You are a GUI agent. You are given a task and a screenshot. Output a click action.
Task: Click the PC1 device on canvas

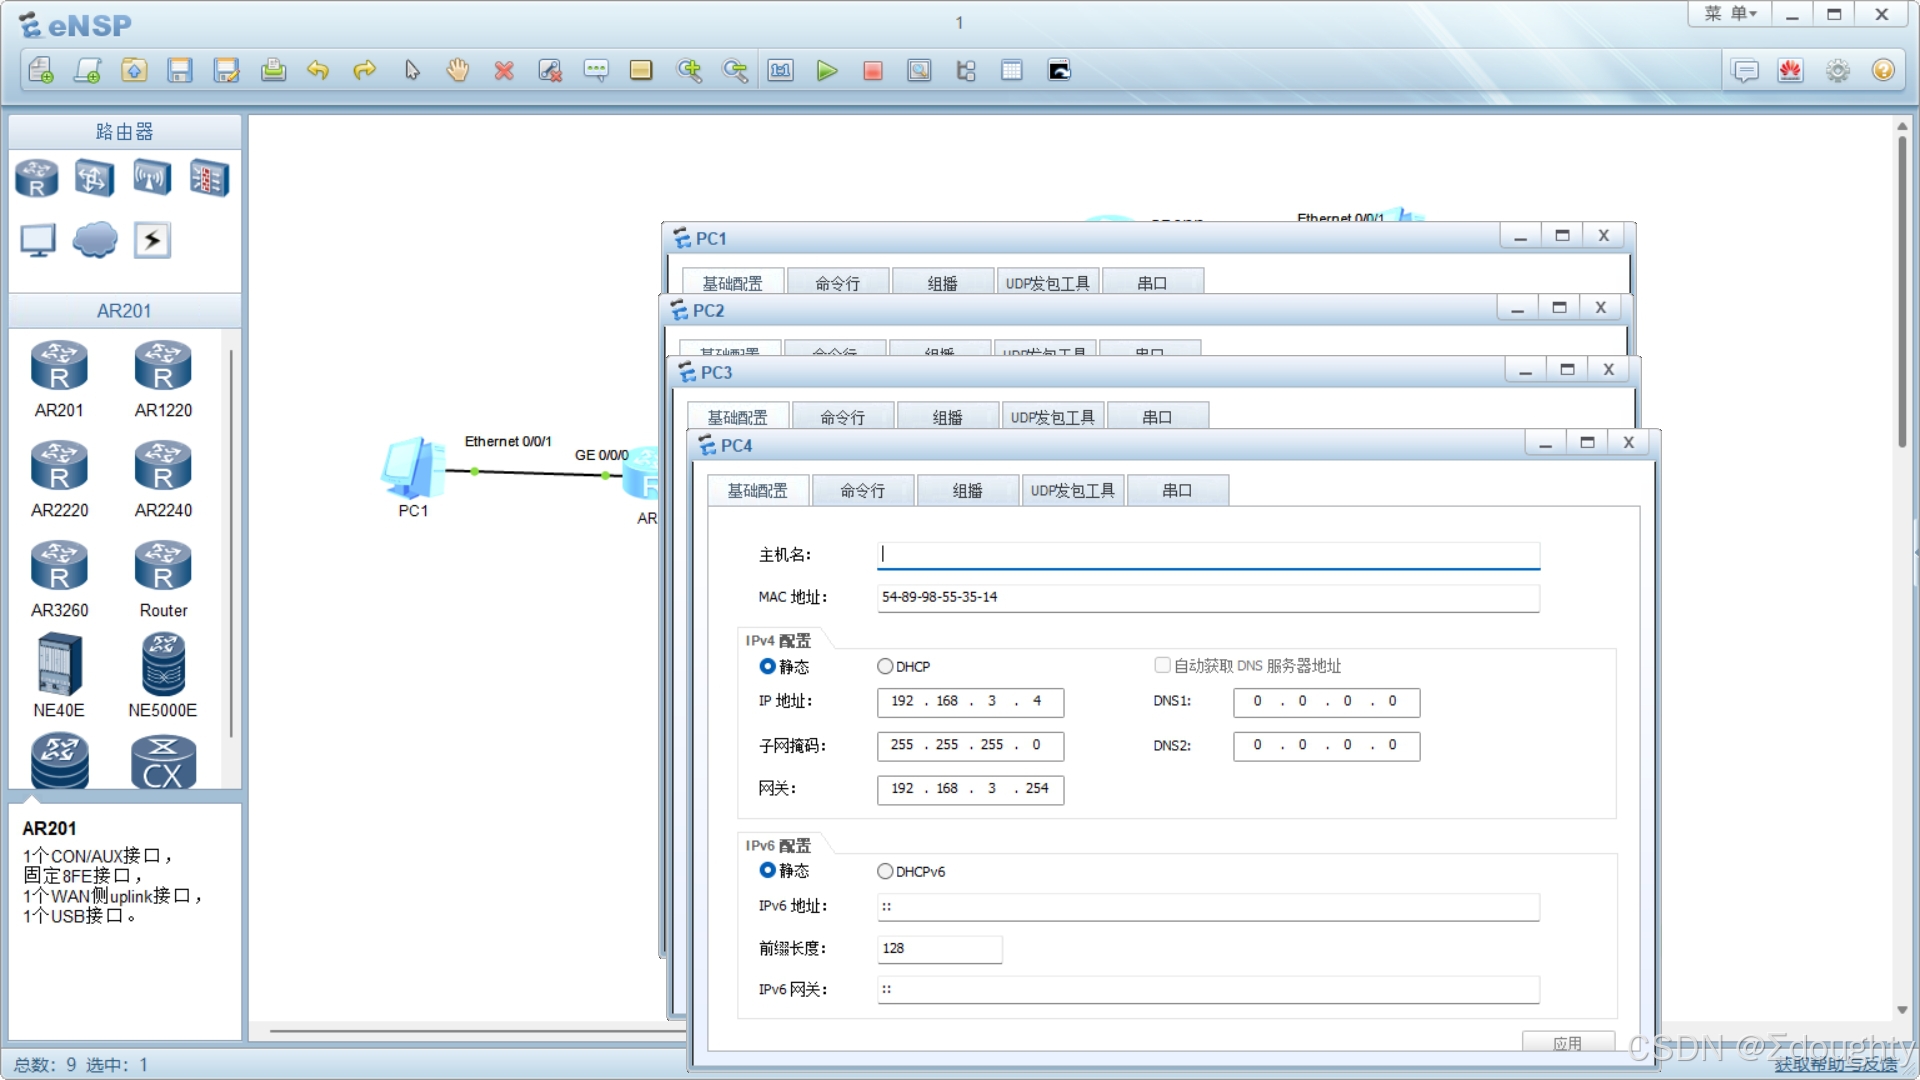413,468
